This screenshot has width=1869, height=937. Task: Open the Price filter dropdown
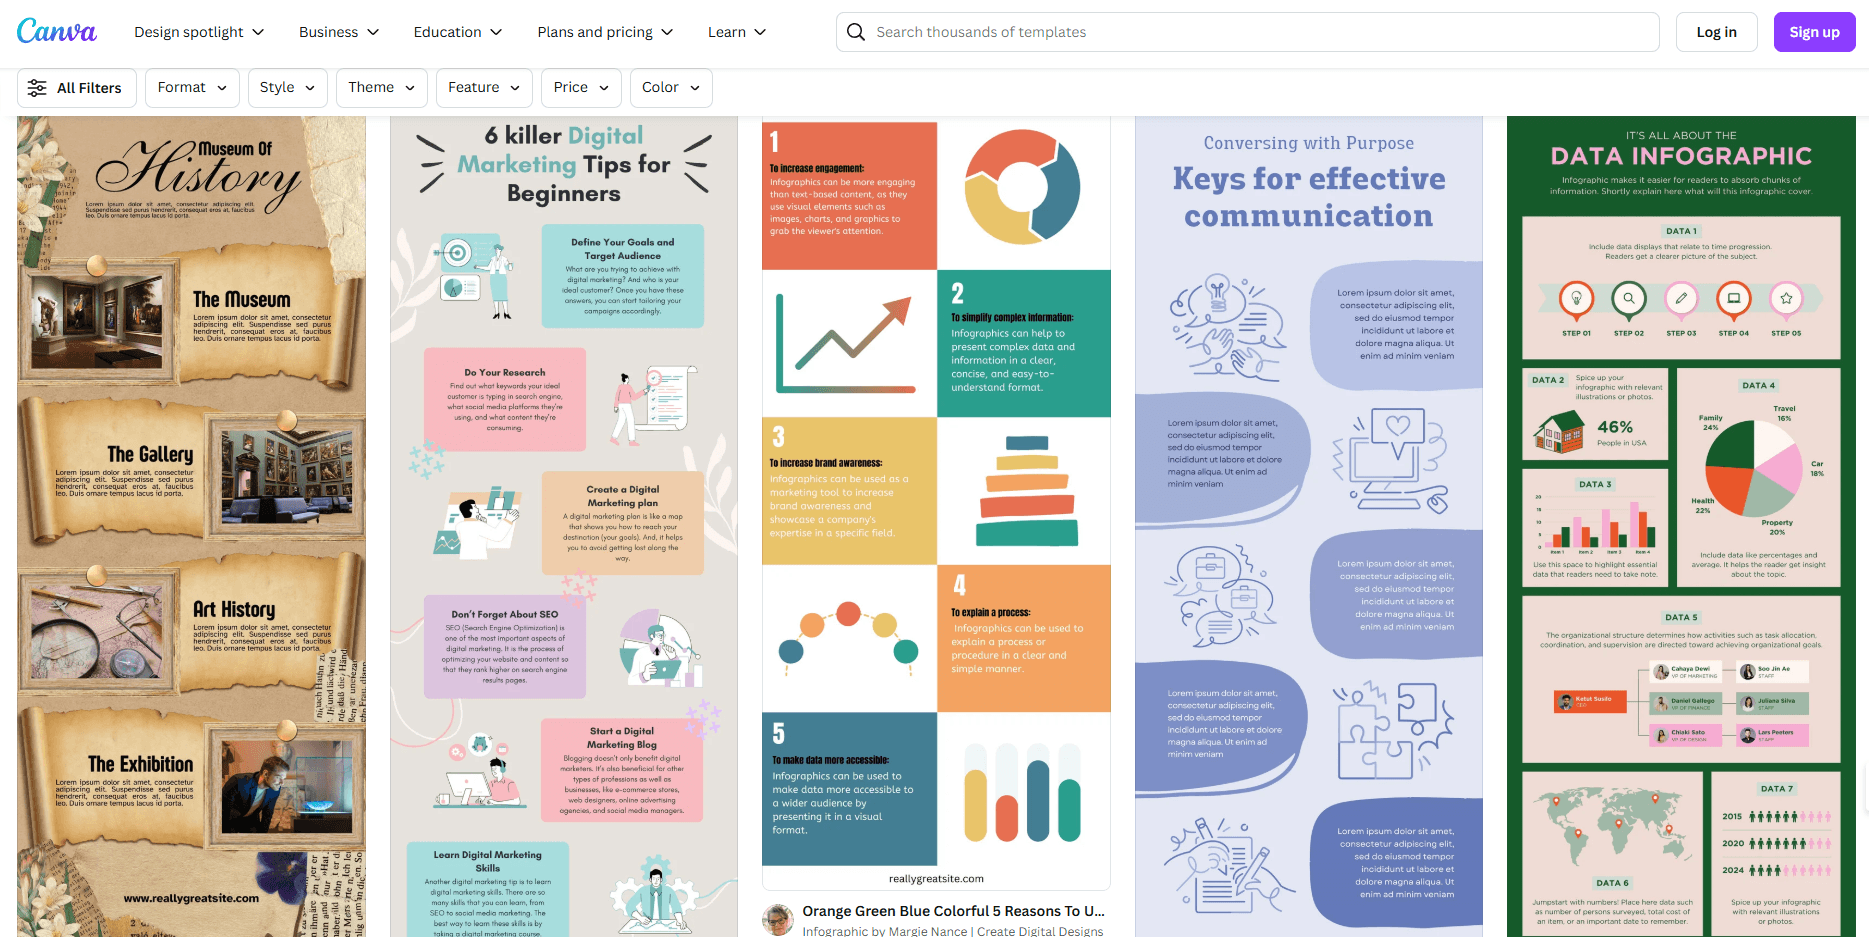(x=581, y=88)
